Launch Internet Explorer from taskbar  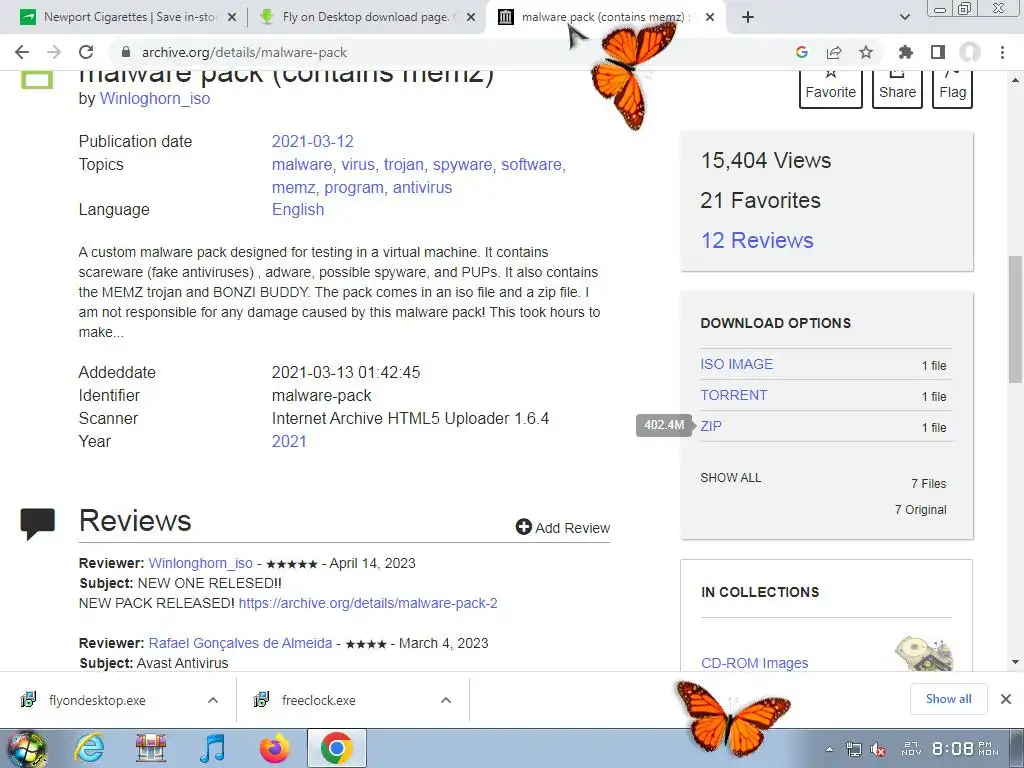(88, 748)
